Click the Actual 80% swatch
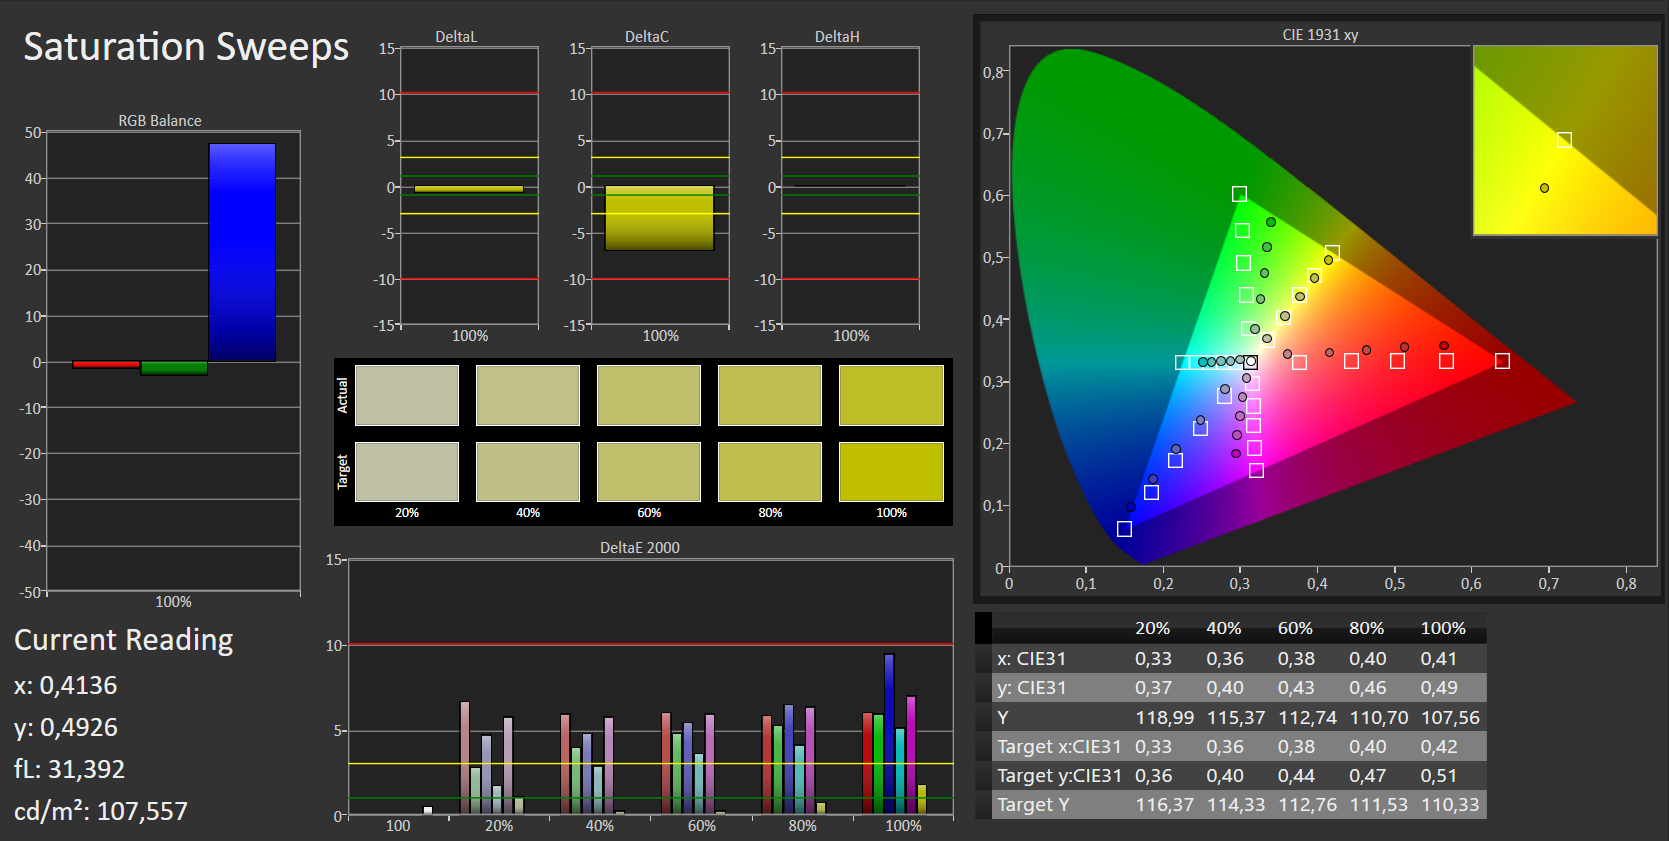The height and width of the screenshot is (841, 1669). point(770,395)
